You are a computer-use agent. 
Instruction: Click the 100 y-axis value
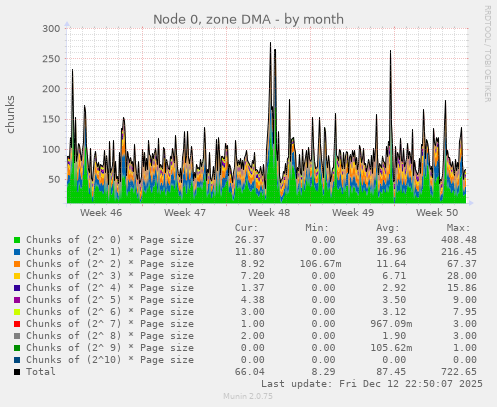tap(51, 149)
